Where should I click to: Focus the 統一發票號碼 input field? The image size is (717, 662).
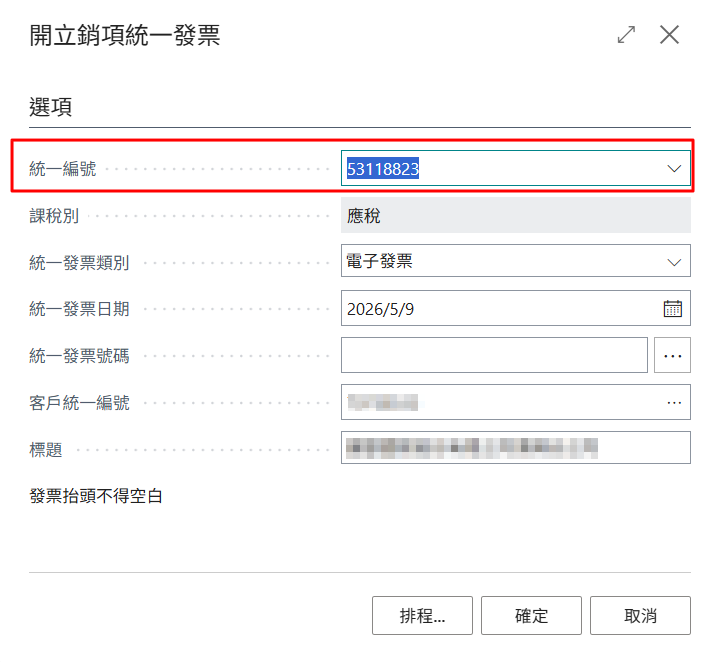tap(494, 355)
